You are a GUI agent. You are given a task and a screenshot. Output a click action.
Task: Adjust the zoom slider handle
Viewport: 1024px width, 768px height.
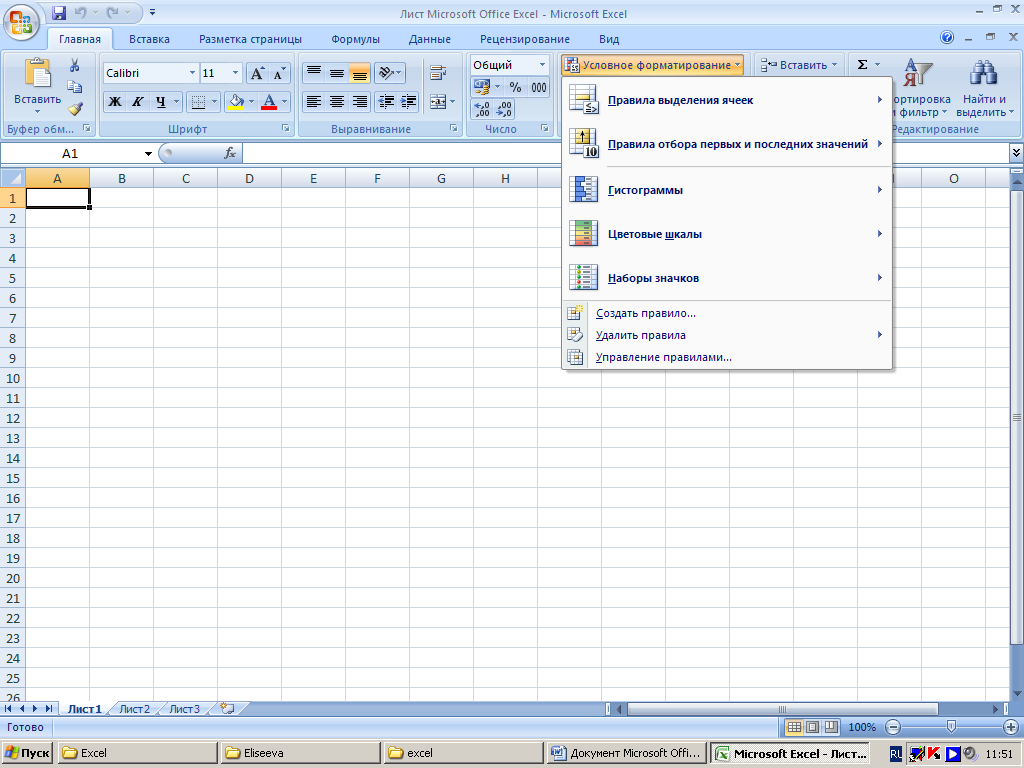(951, 726)
